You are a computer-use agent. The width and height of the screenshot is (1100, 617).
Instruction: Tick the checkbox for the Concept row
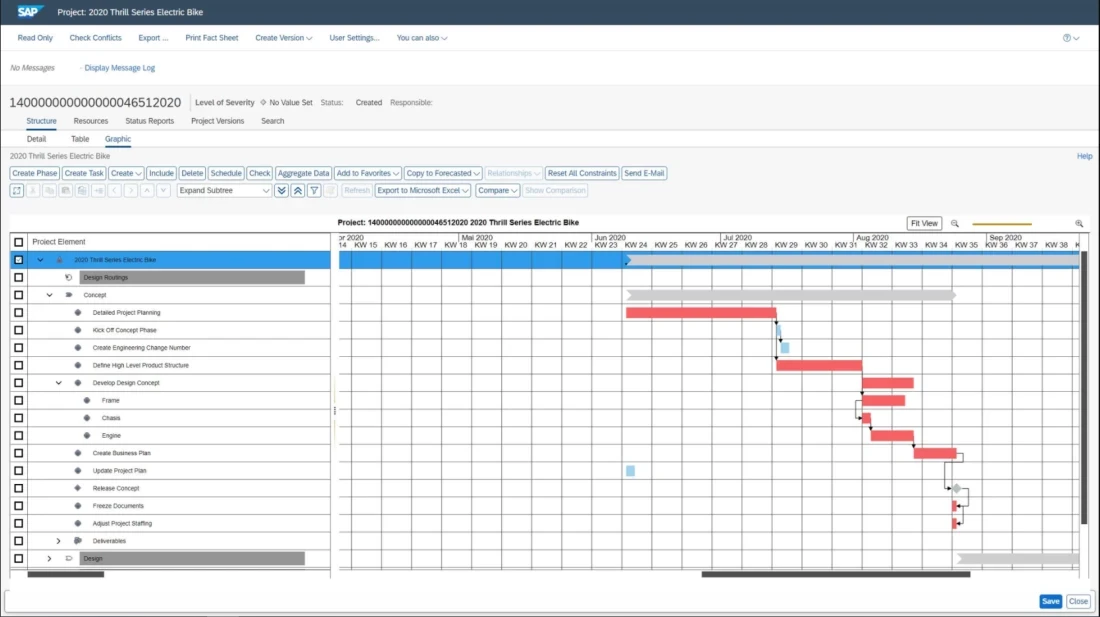(x=19, y=295)
